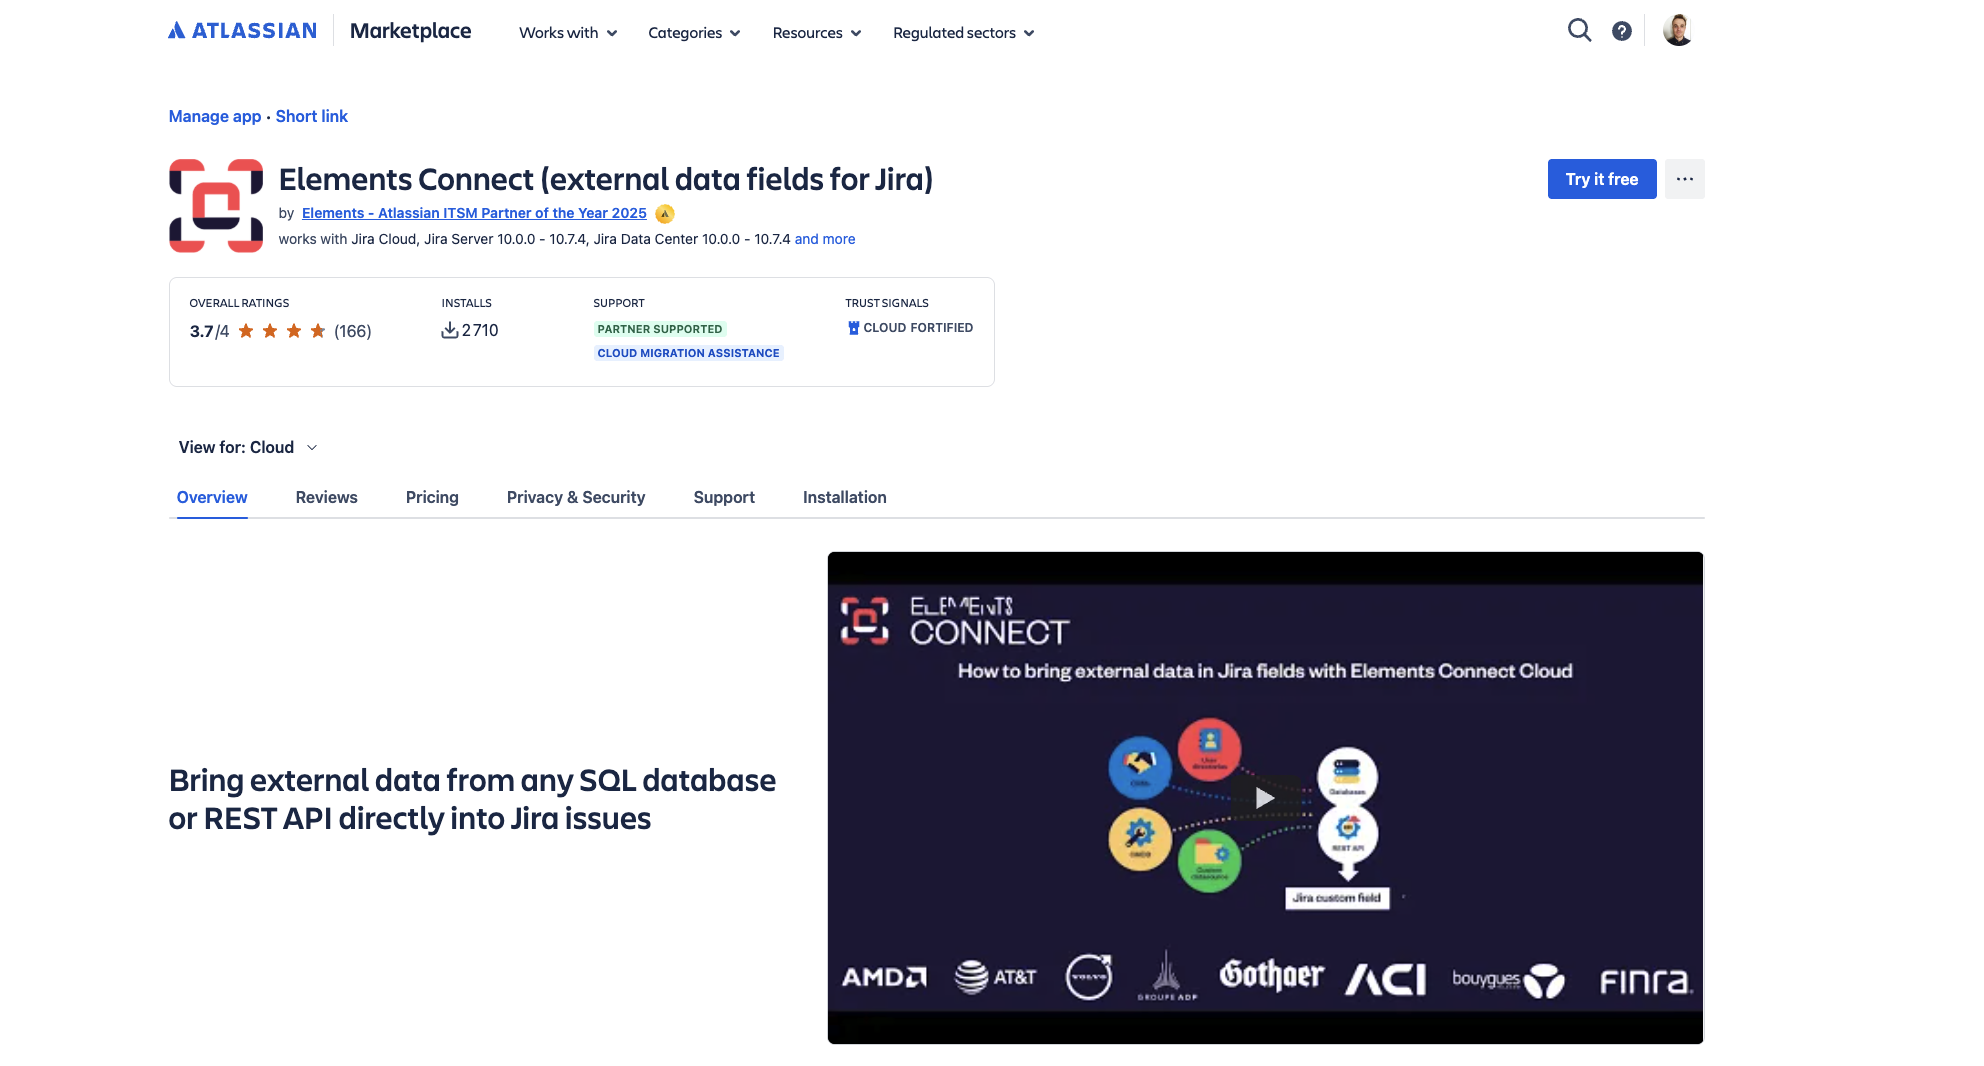Image resolution: width=1984 pixels, height=1066 pixels.
Task: Switch to the Privacy & Security tab
Action: [x=576, y=497]
